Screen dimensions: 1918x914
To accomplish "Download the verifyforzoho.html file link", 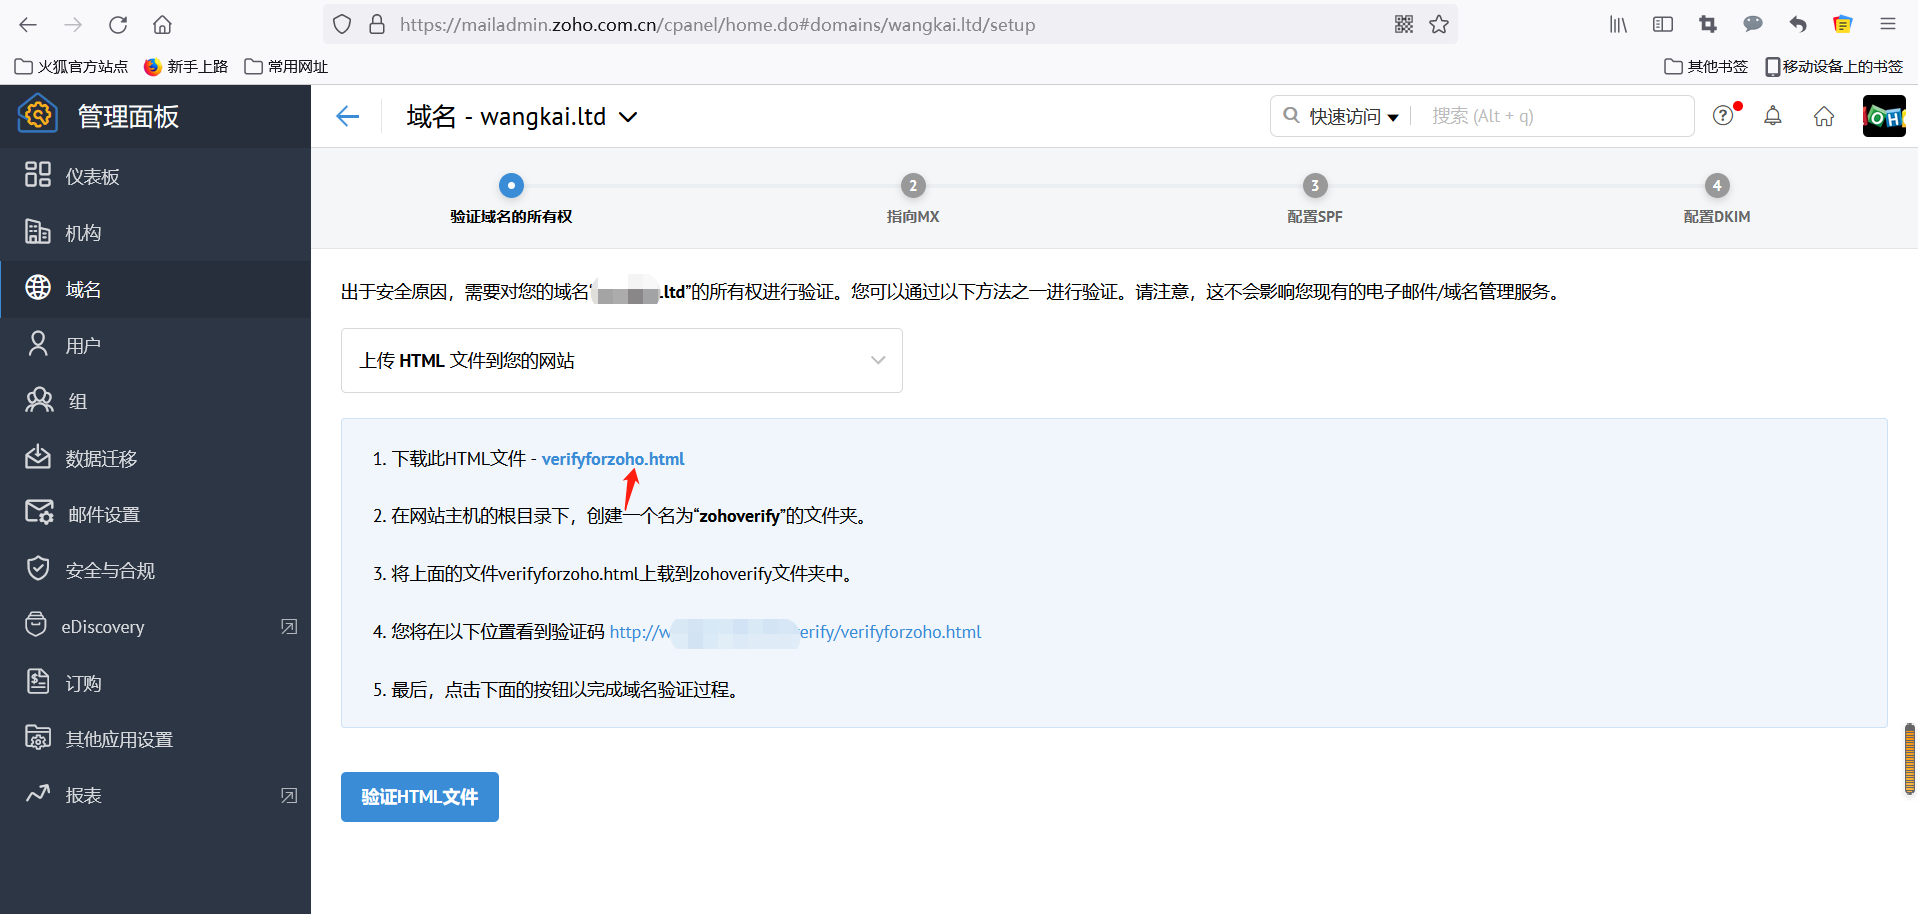I will (613, 459).
